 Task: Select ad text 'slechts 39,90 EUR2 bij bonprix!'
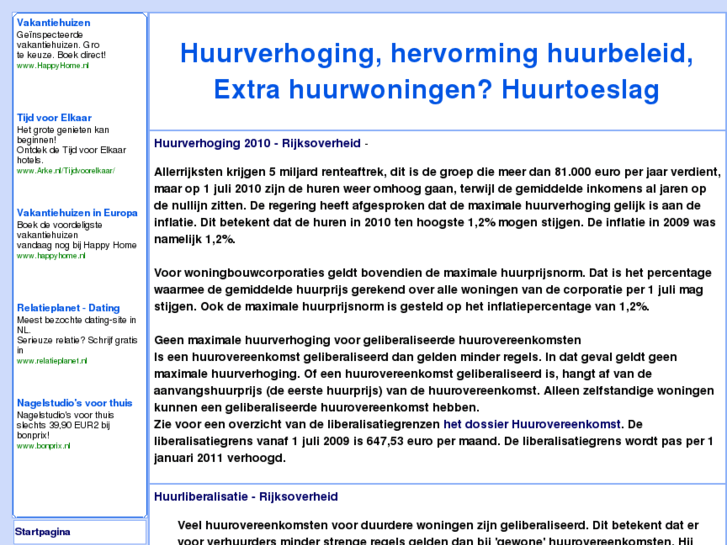point(63,430)
